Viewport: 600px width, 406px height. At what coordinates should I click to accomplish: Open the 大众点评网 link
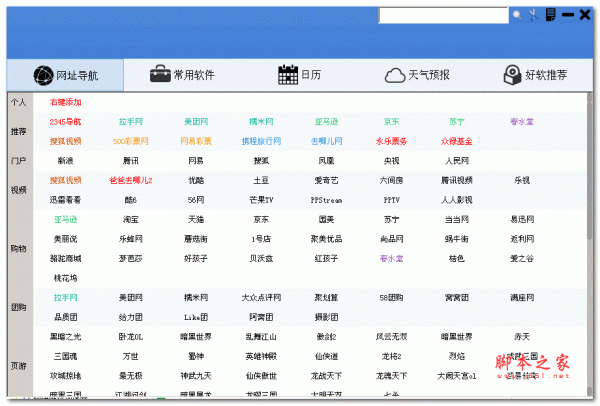coord(261,298)
